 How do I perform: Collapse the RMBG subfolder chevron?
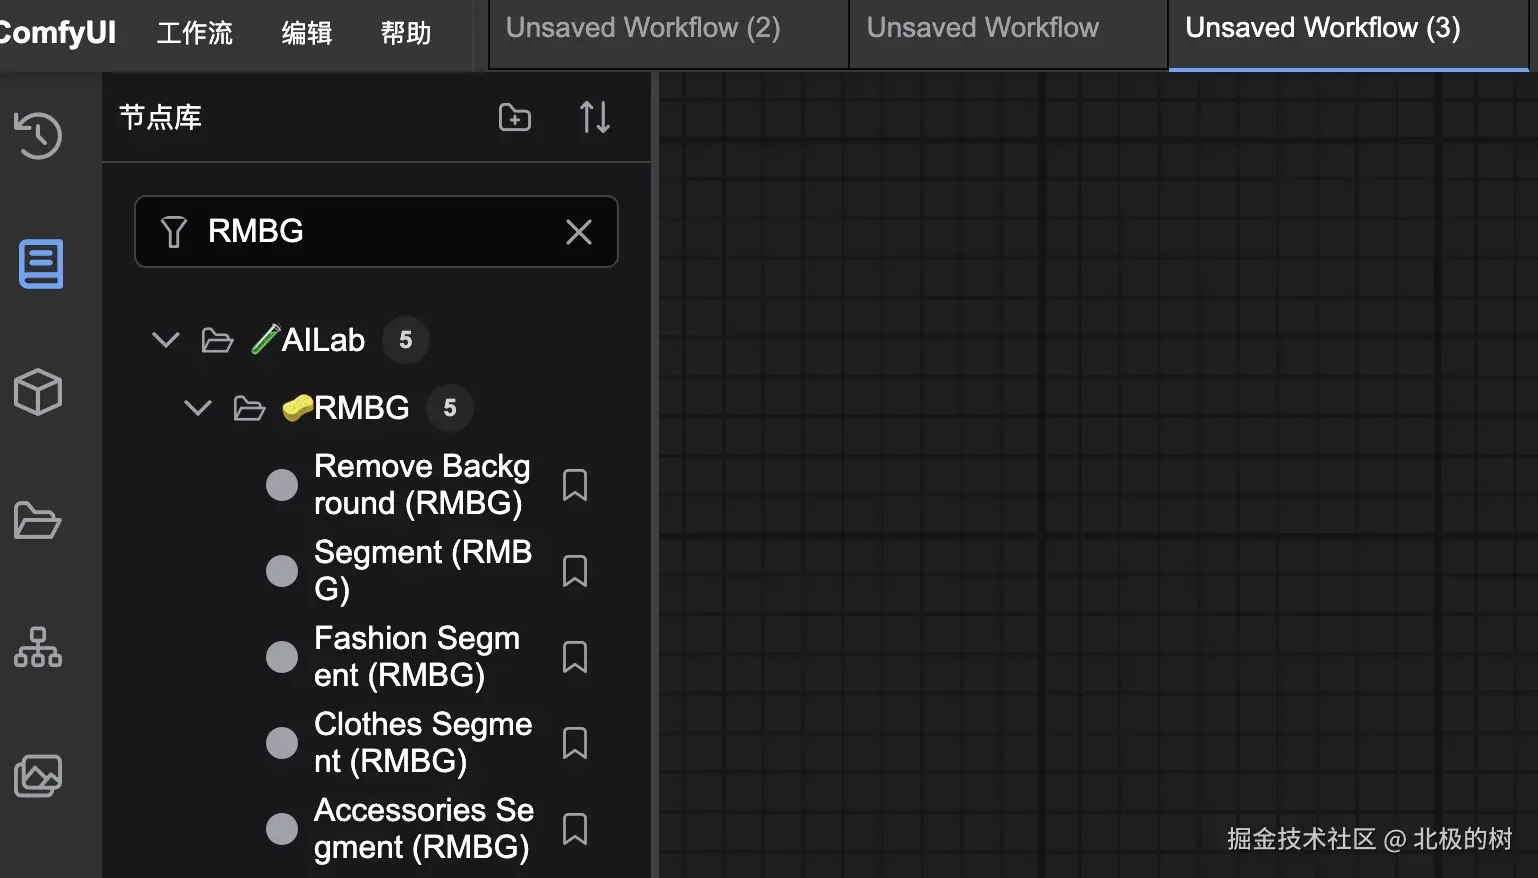[198, 408]
